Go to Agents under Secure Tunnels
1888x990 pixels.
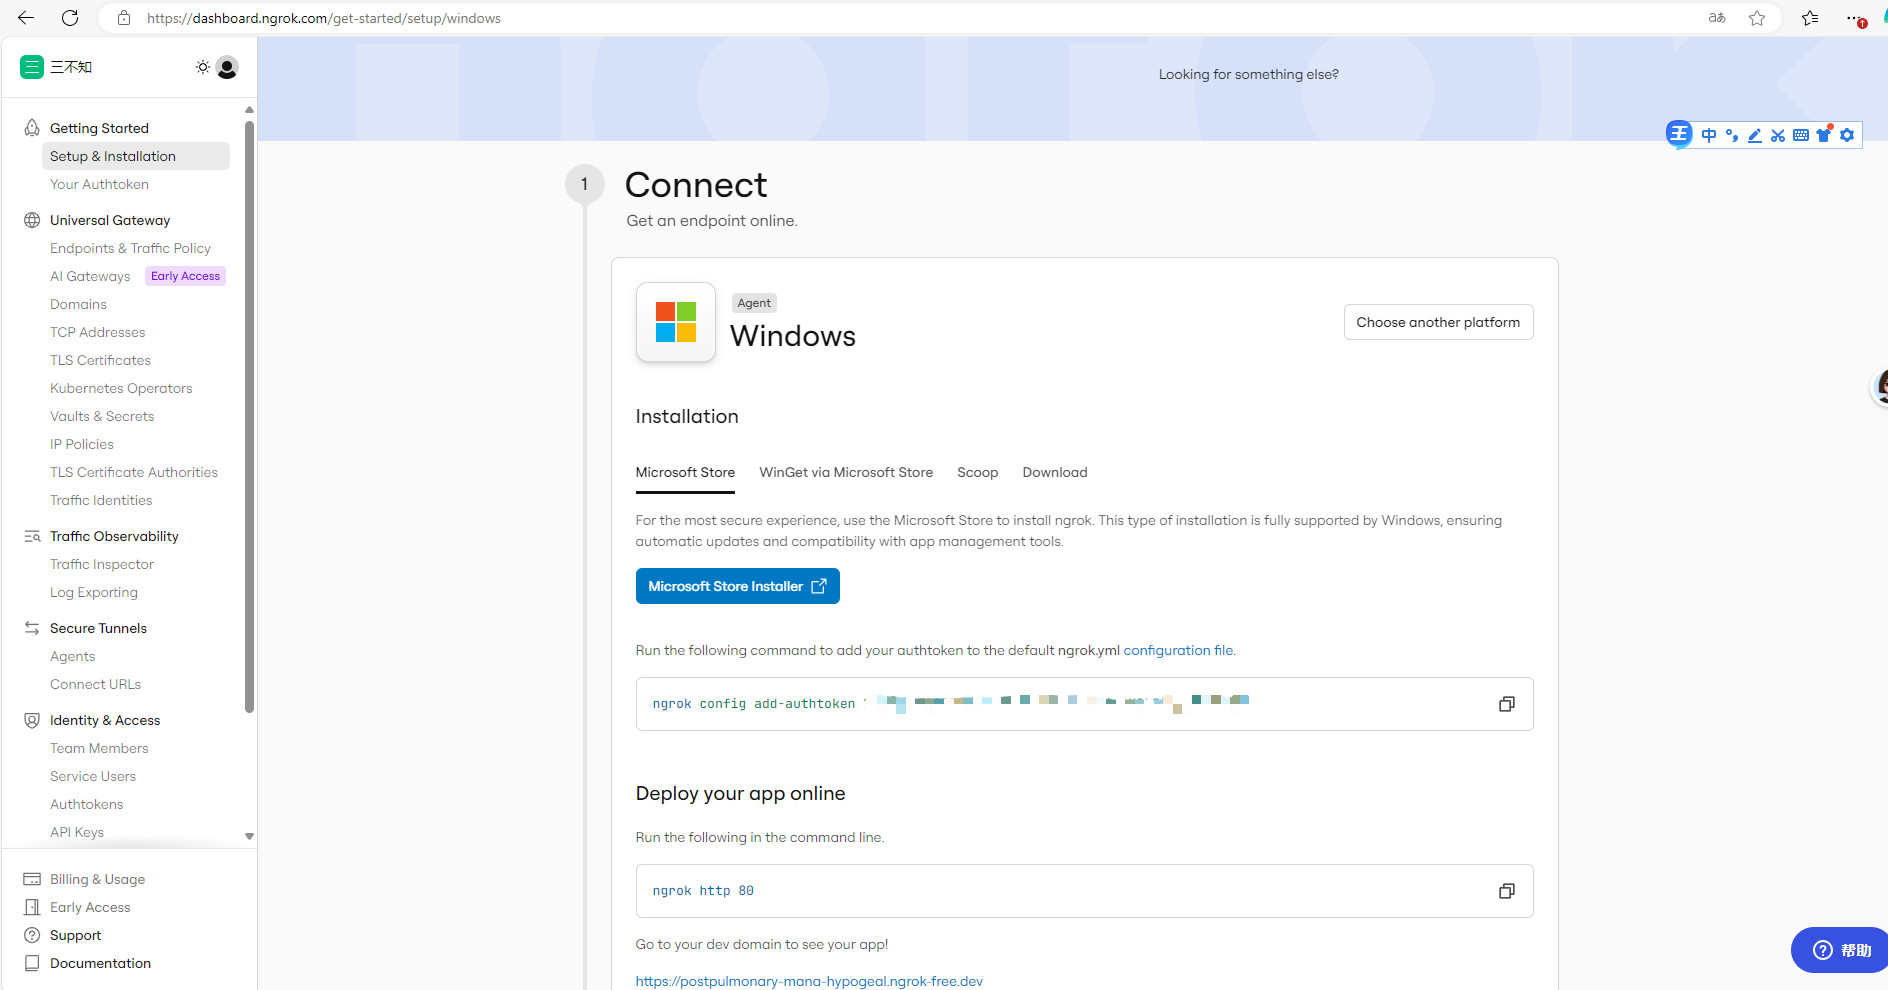(73, 656)
